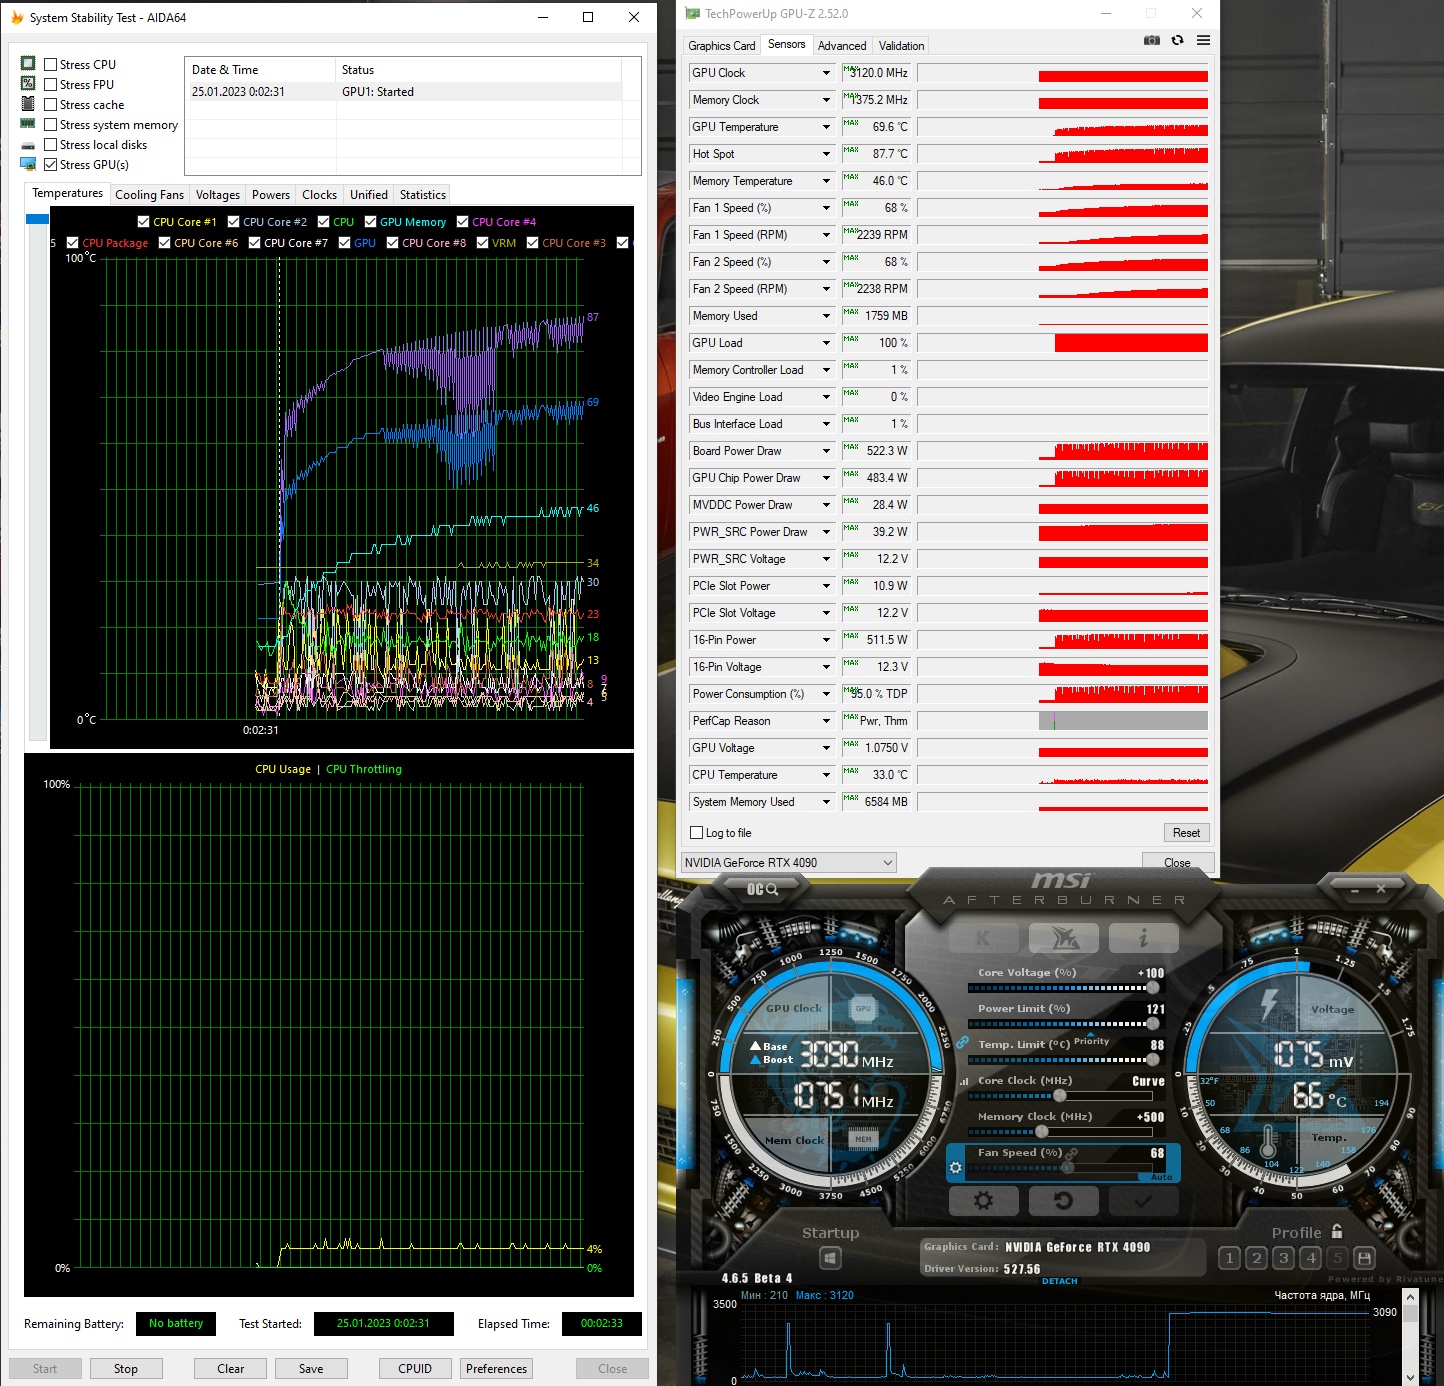This screenshot has width=1444, height=1386.
Task: Click the Afterburner jet logo button
Action: pos(1063,938)
